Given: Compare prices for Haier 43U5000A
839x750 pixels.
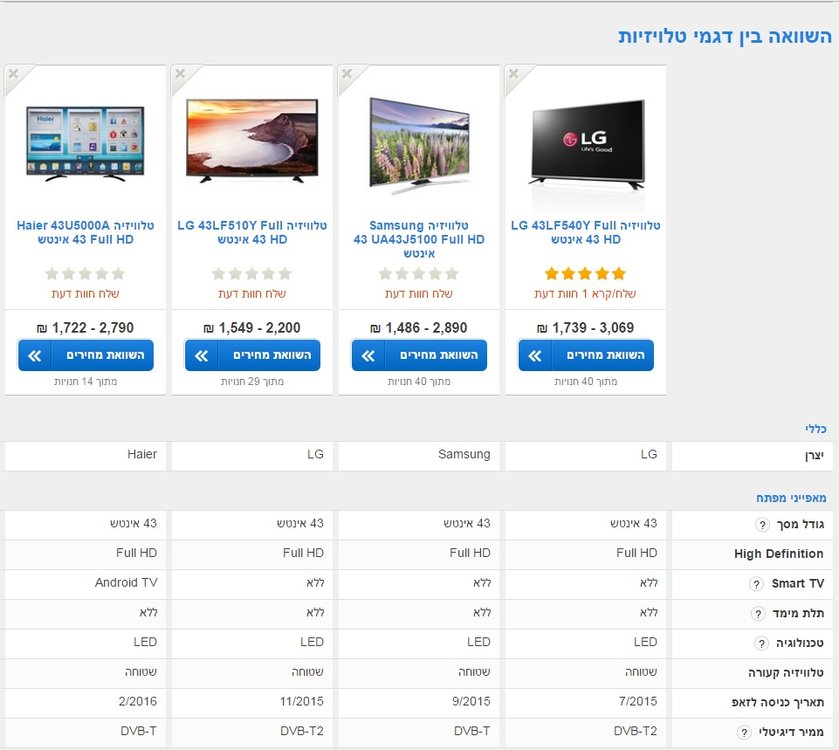Looking at the screenshot, I should [86, 355].
